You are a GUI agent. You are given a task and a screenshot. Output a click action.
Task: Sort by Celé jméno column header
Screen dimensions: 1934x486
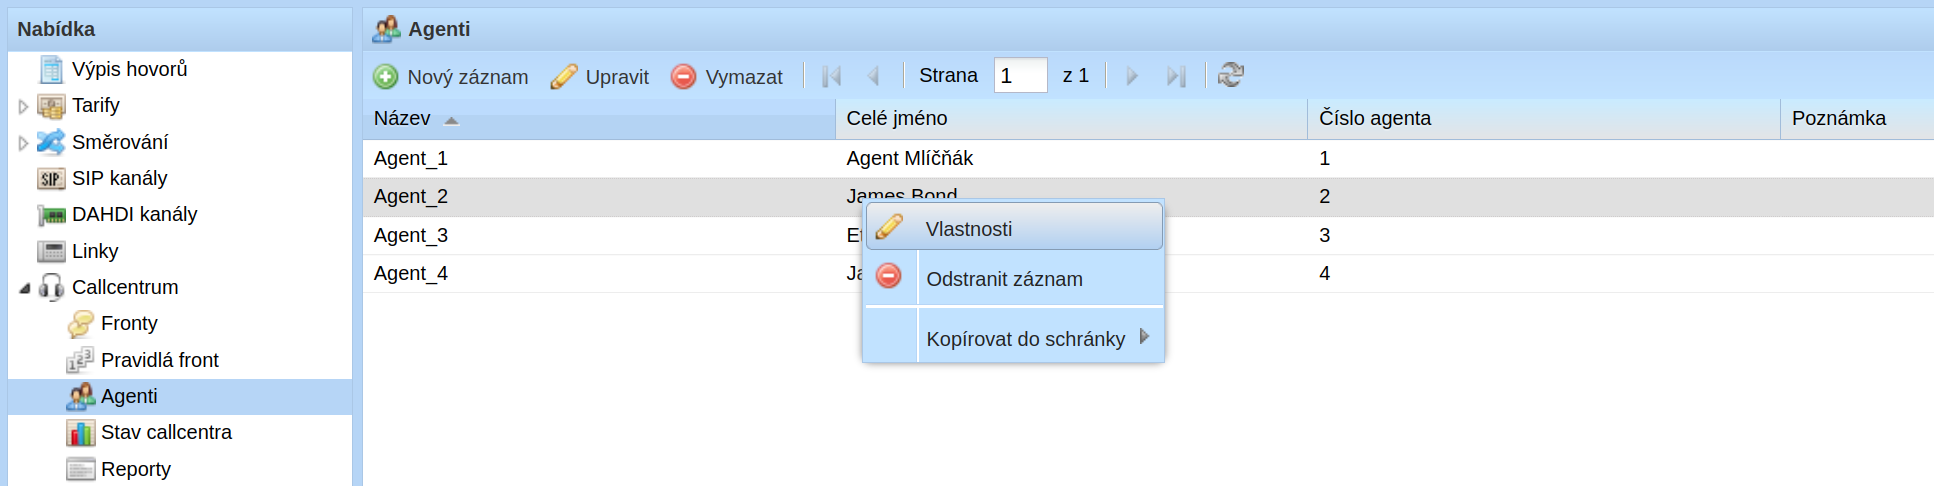pos(1071,118)
